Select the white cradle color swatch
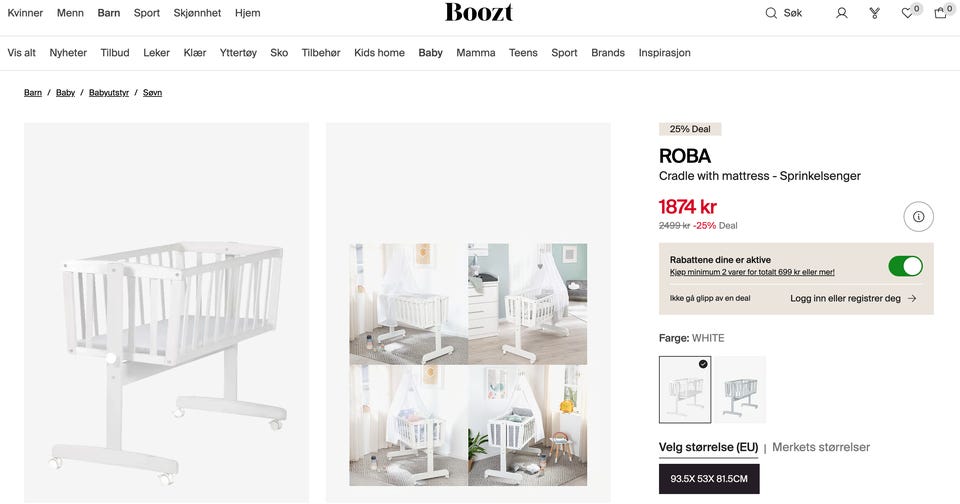Image resolution: width=960 pixels, height=504 pixels. (685, 389)
